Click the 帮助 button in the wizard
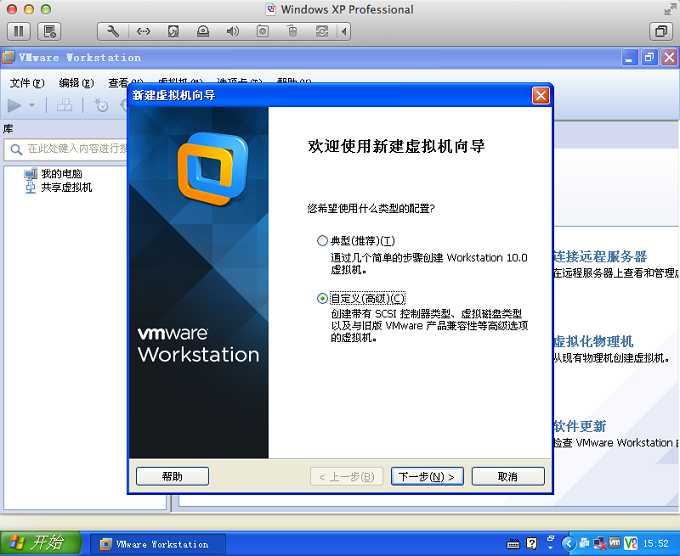Screen dimensions: 680x556 coord(172,476)
